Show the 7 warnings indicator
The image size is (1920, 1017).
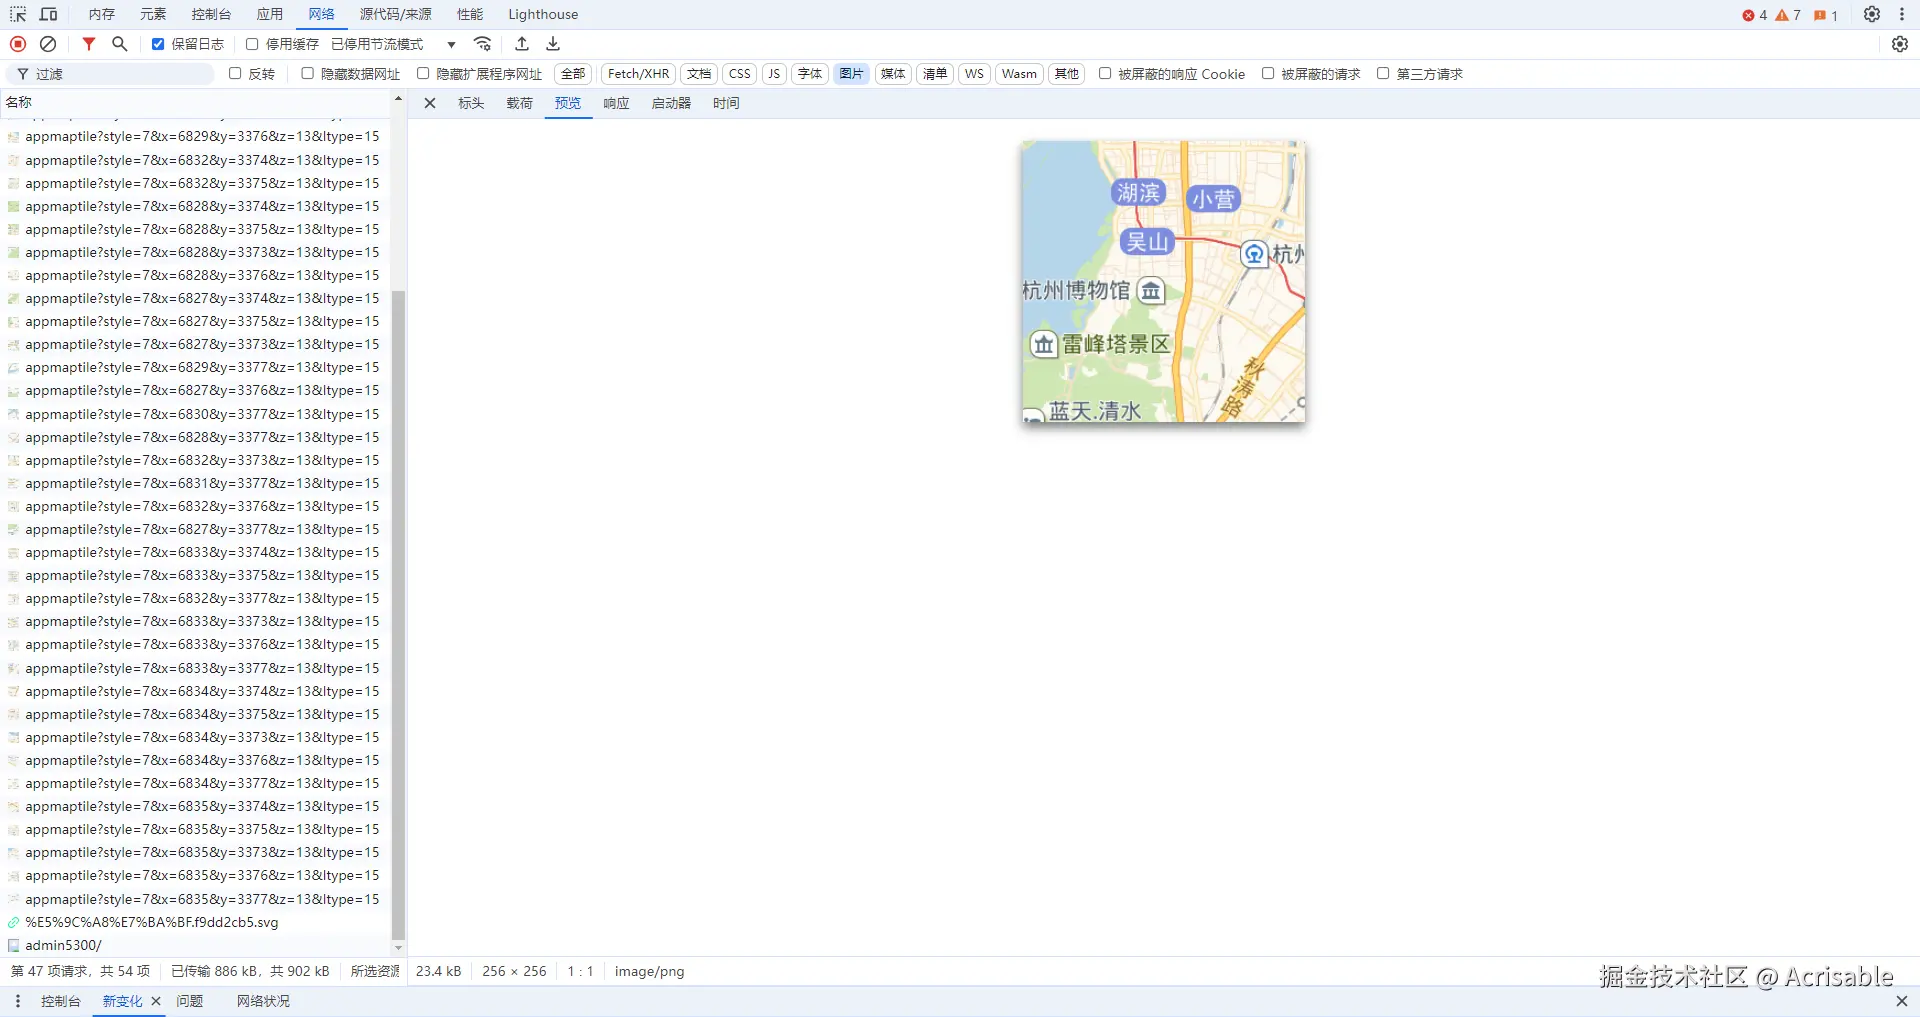(1788, 15)
